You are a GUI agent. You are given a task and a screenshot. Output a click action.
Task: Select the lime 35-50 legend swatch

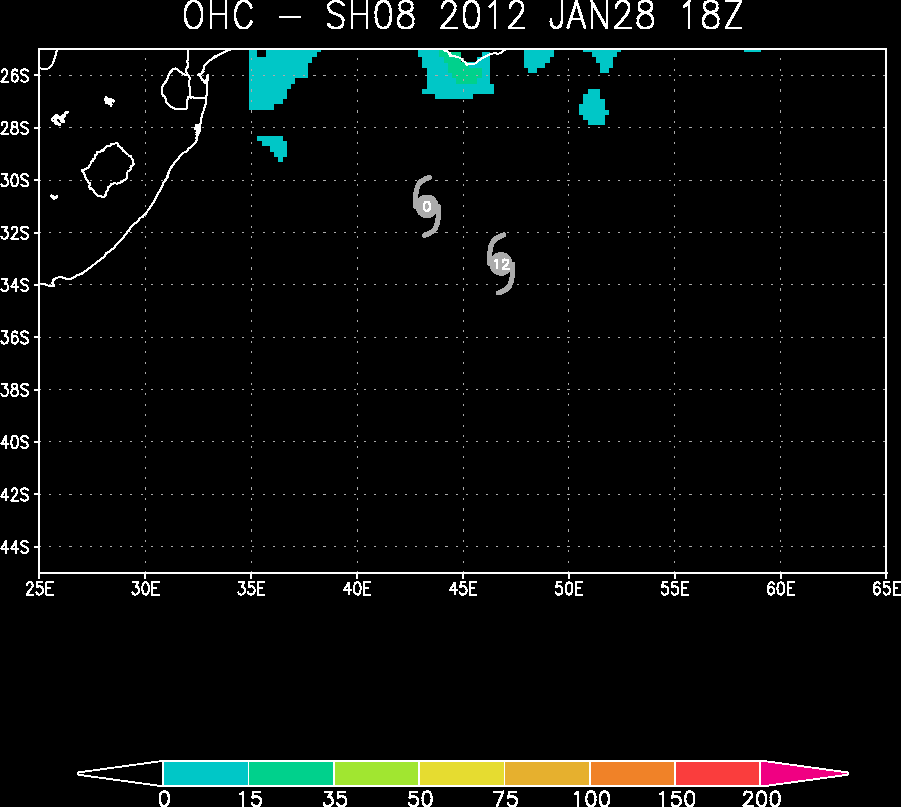pyautogui.click(x=376, y=773)
